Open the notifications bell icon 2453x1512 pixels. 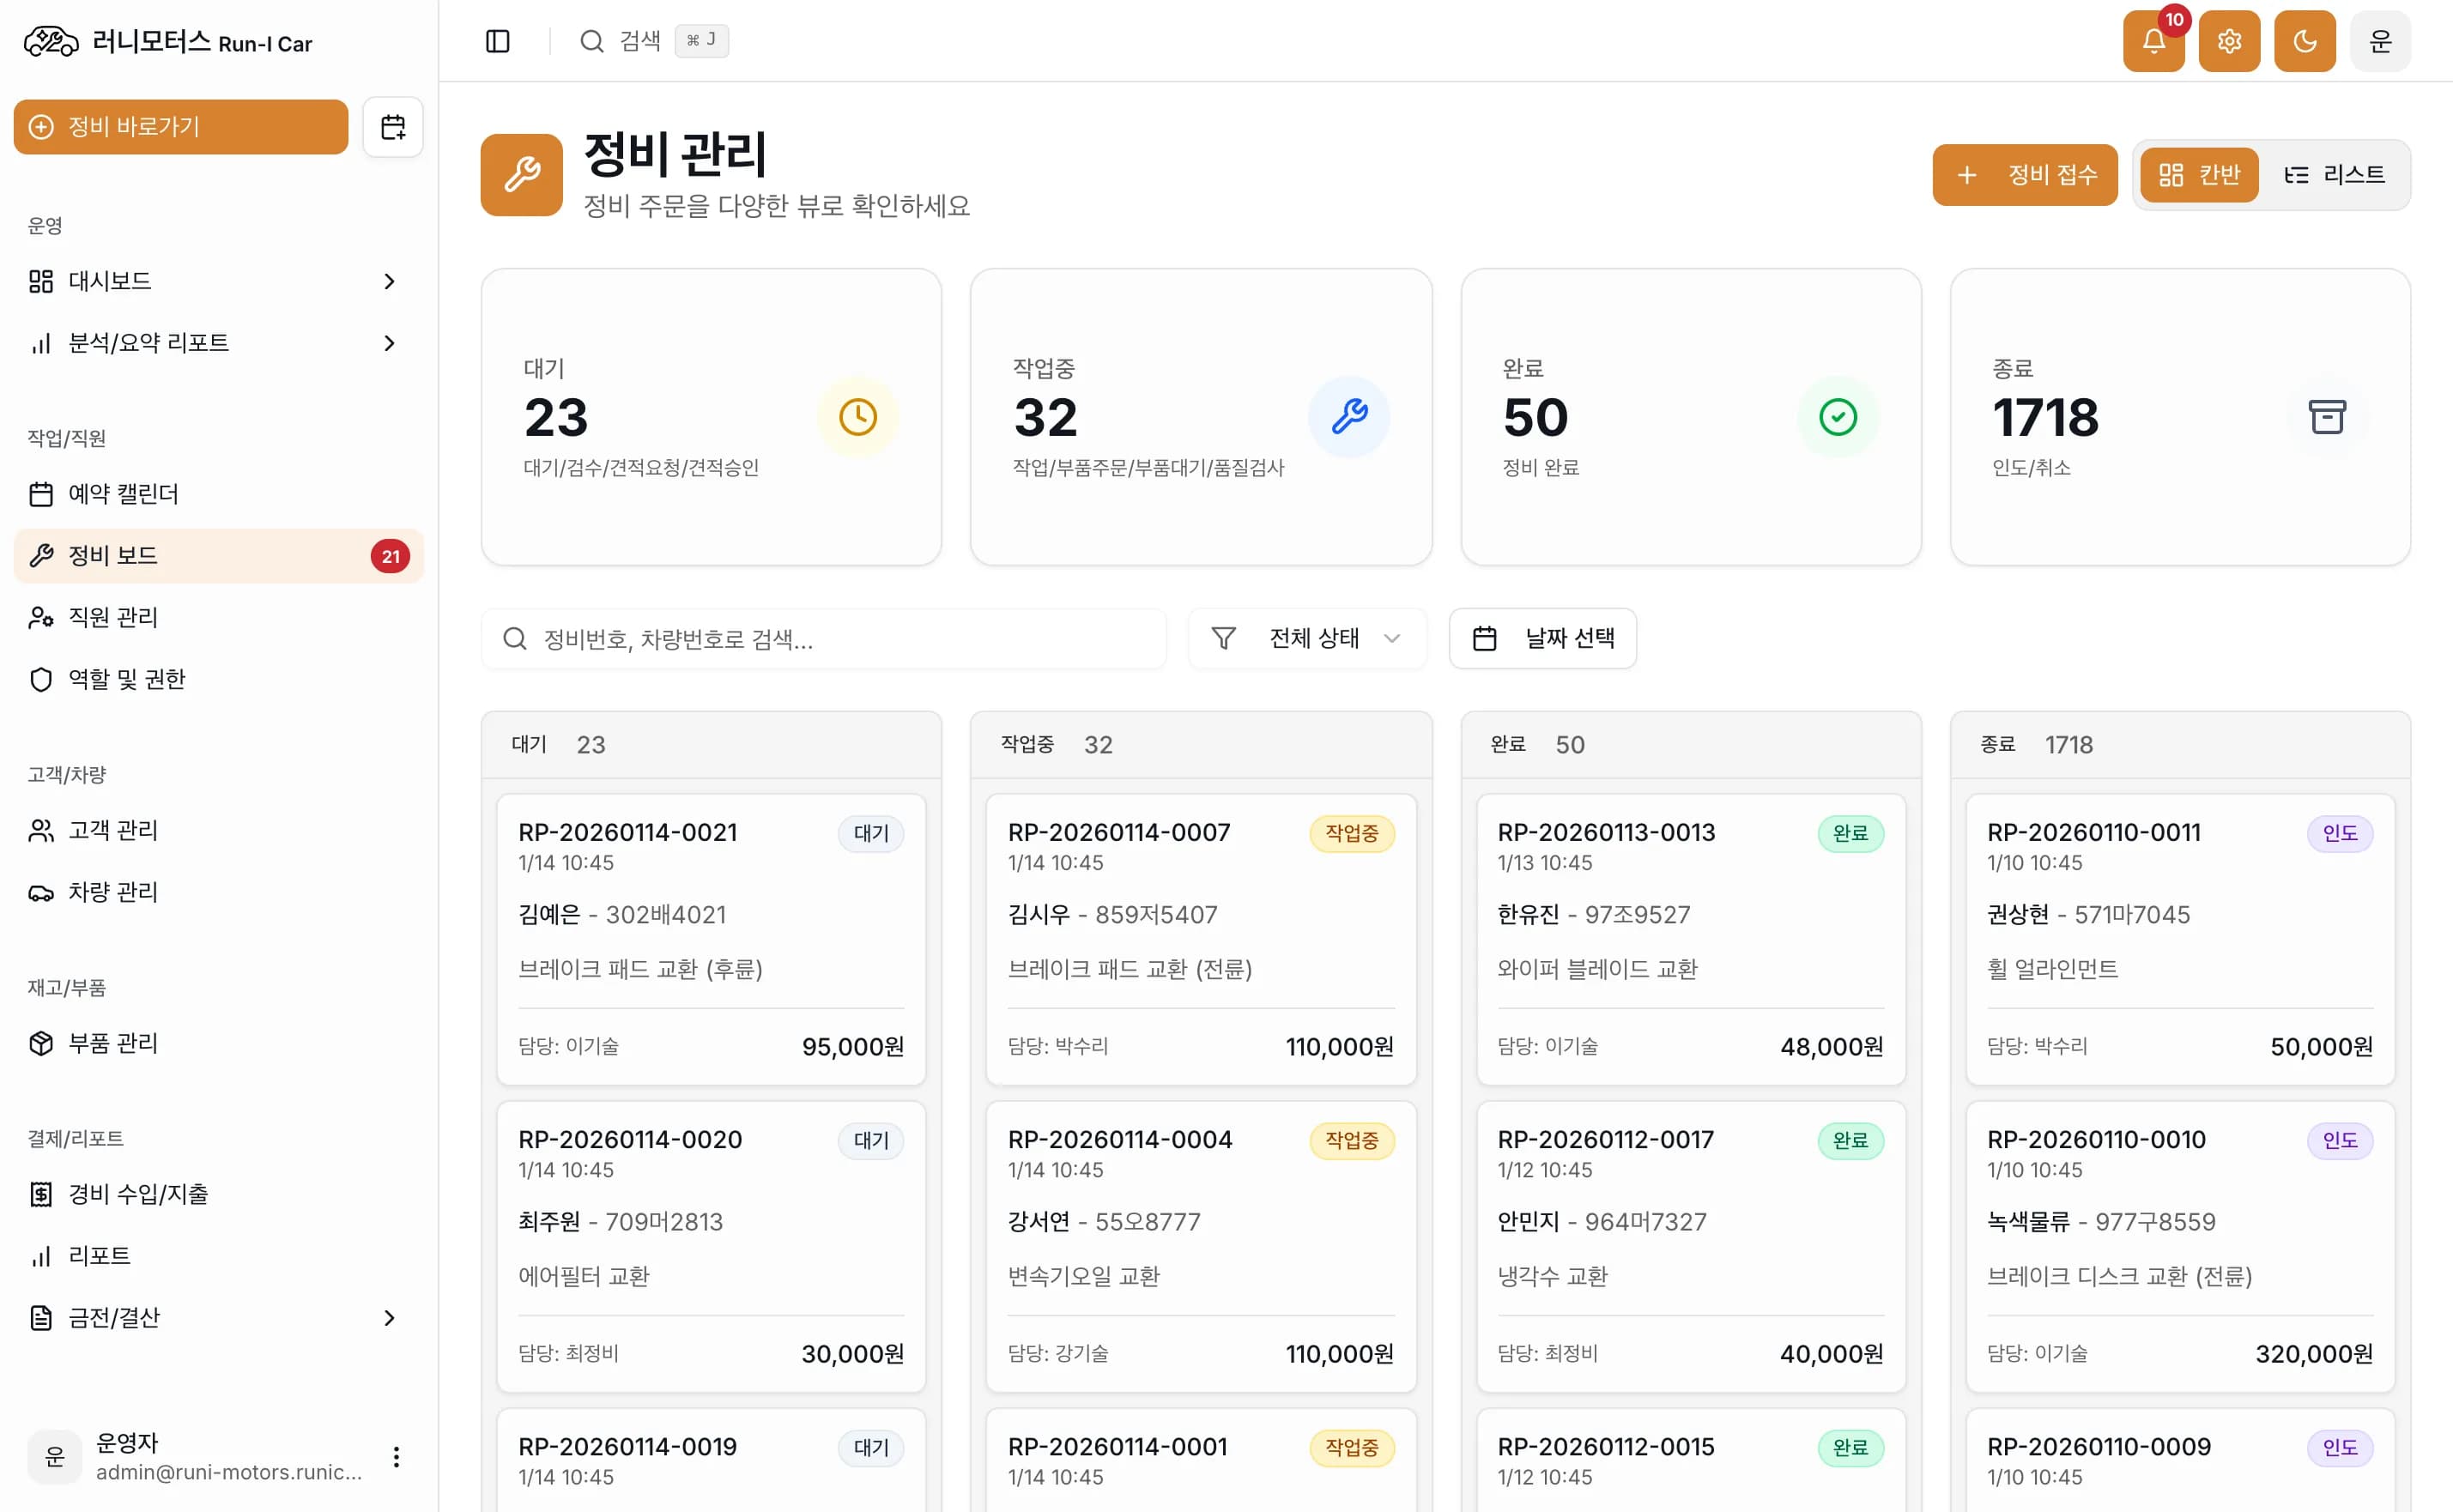[2153, 41]
